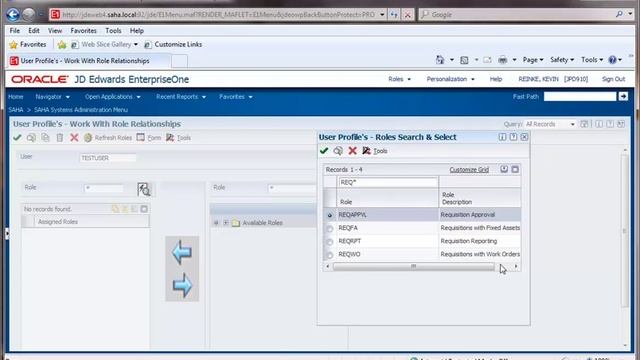Click Find magnifier in Roles Search dialog

(338, 151)
